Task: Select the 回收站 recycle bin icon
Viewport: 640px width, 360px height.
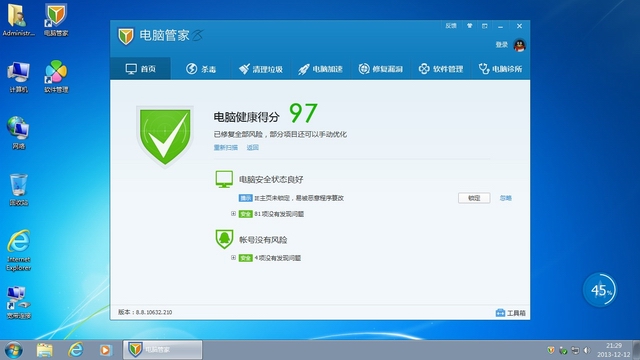Action: point(18,190)
